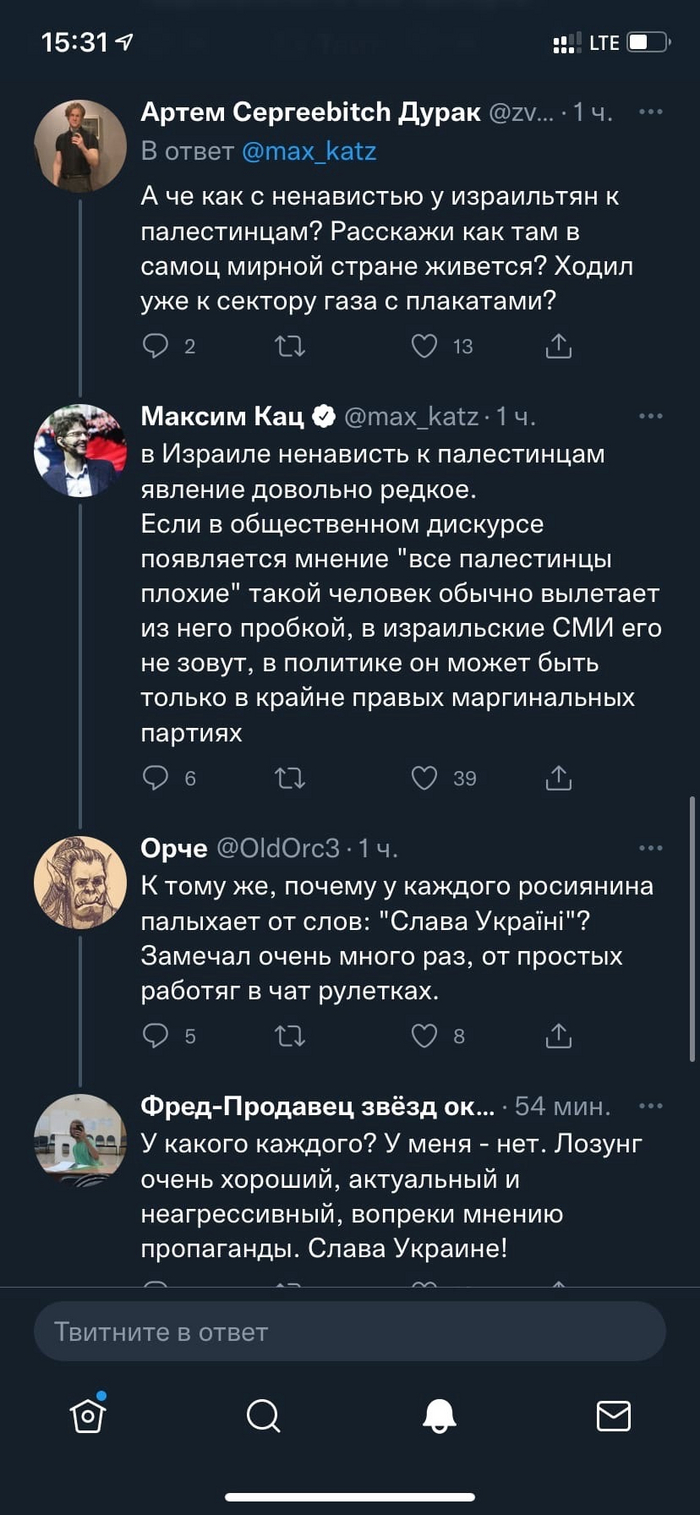The width and height of the screenshot is (700, 1515).
Task: Open more options on Артем's tweet
Action: pyautogui.click(x=651, y=112)
